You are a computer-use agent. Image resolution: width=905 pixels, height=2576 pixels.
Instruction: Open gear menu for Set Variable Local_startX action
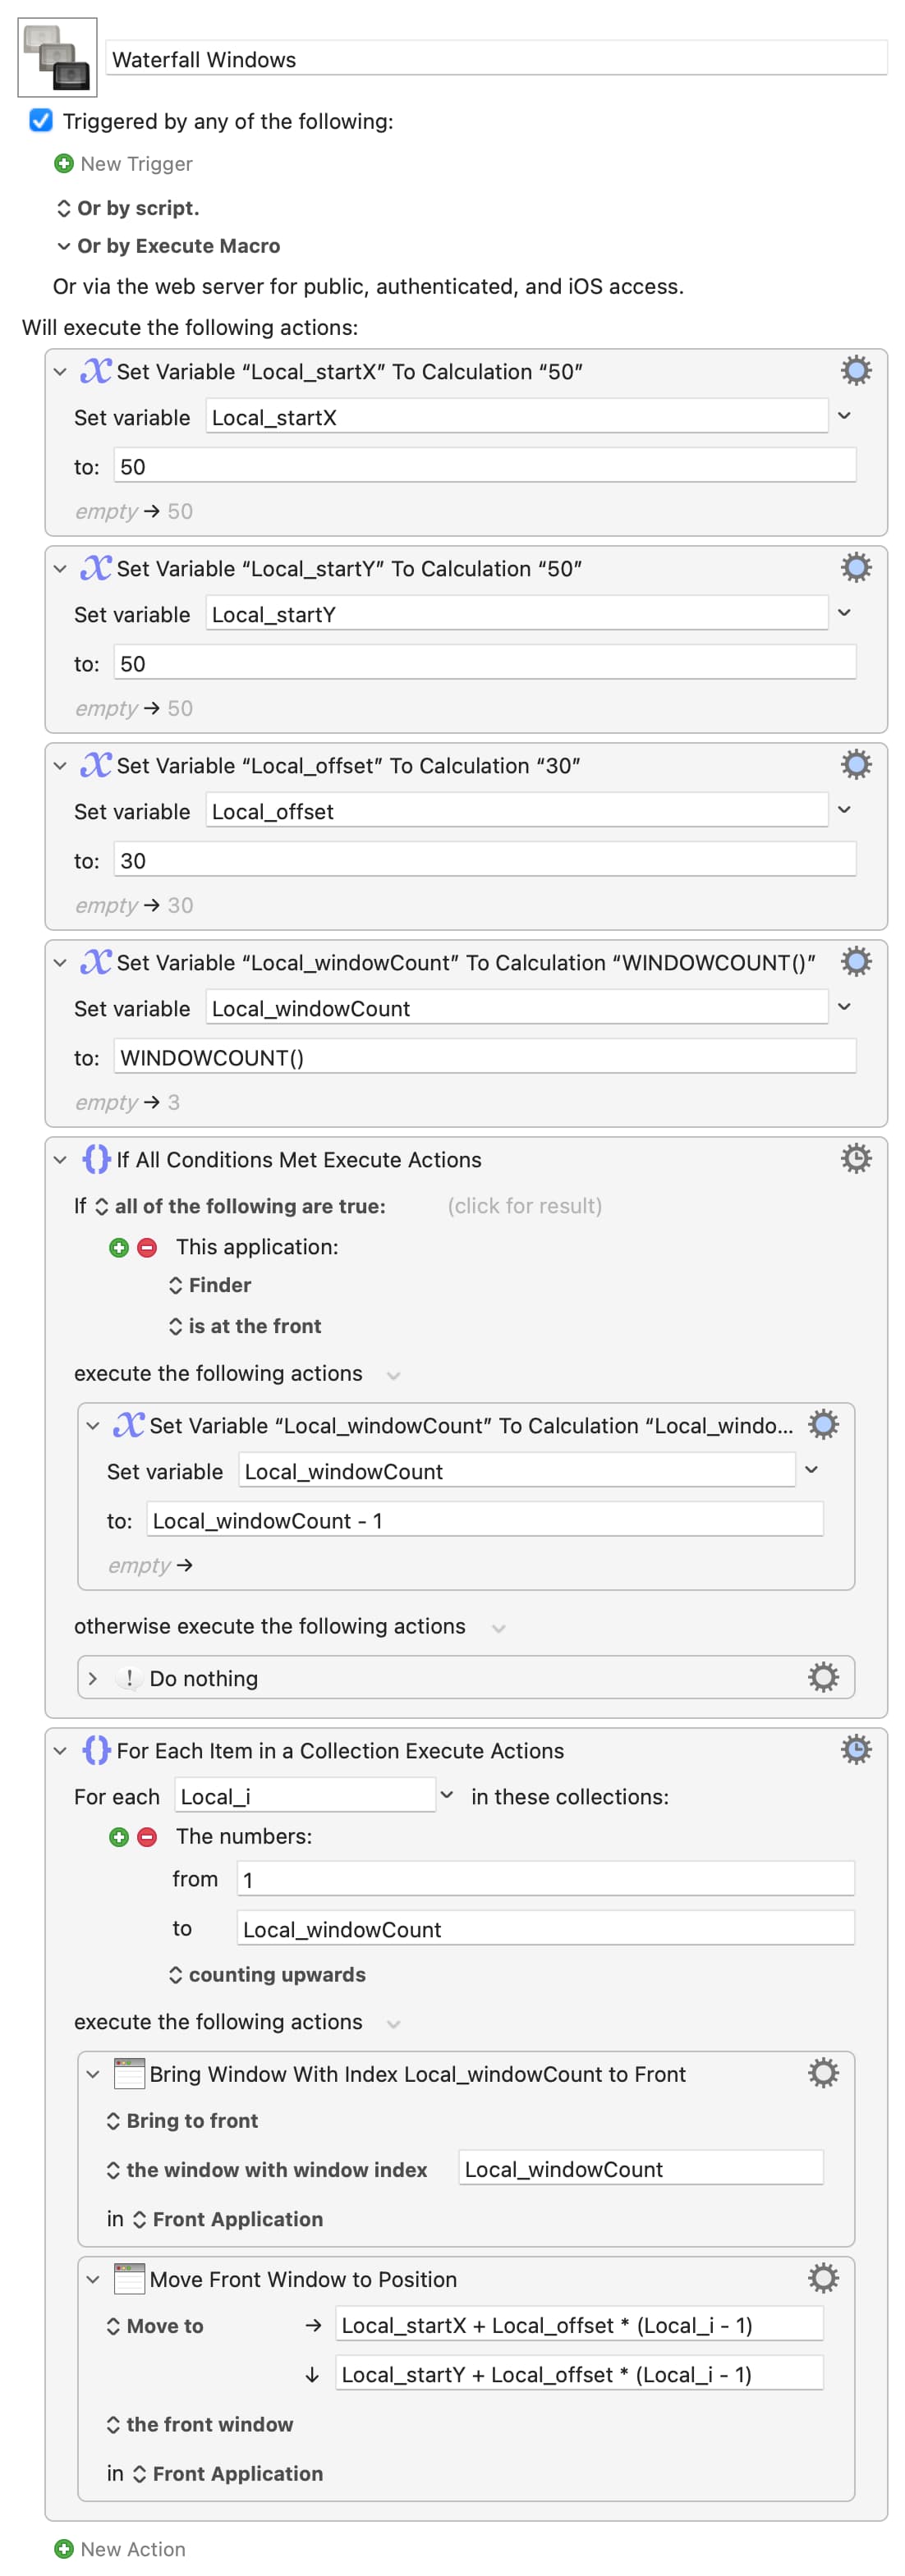[x=855, y=371]
